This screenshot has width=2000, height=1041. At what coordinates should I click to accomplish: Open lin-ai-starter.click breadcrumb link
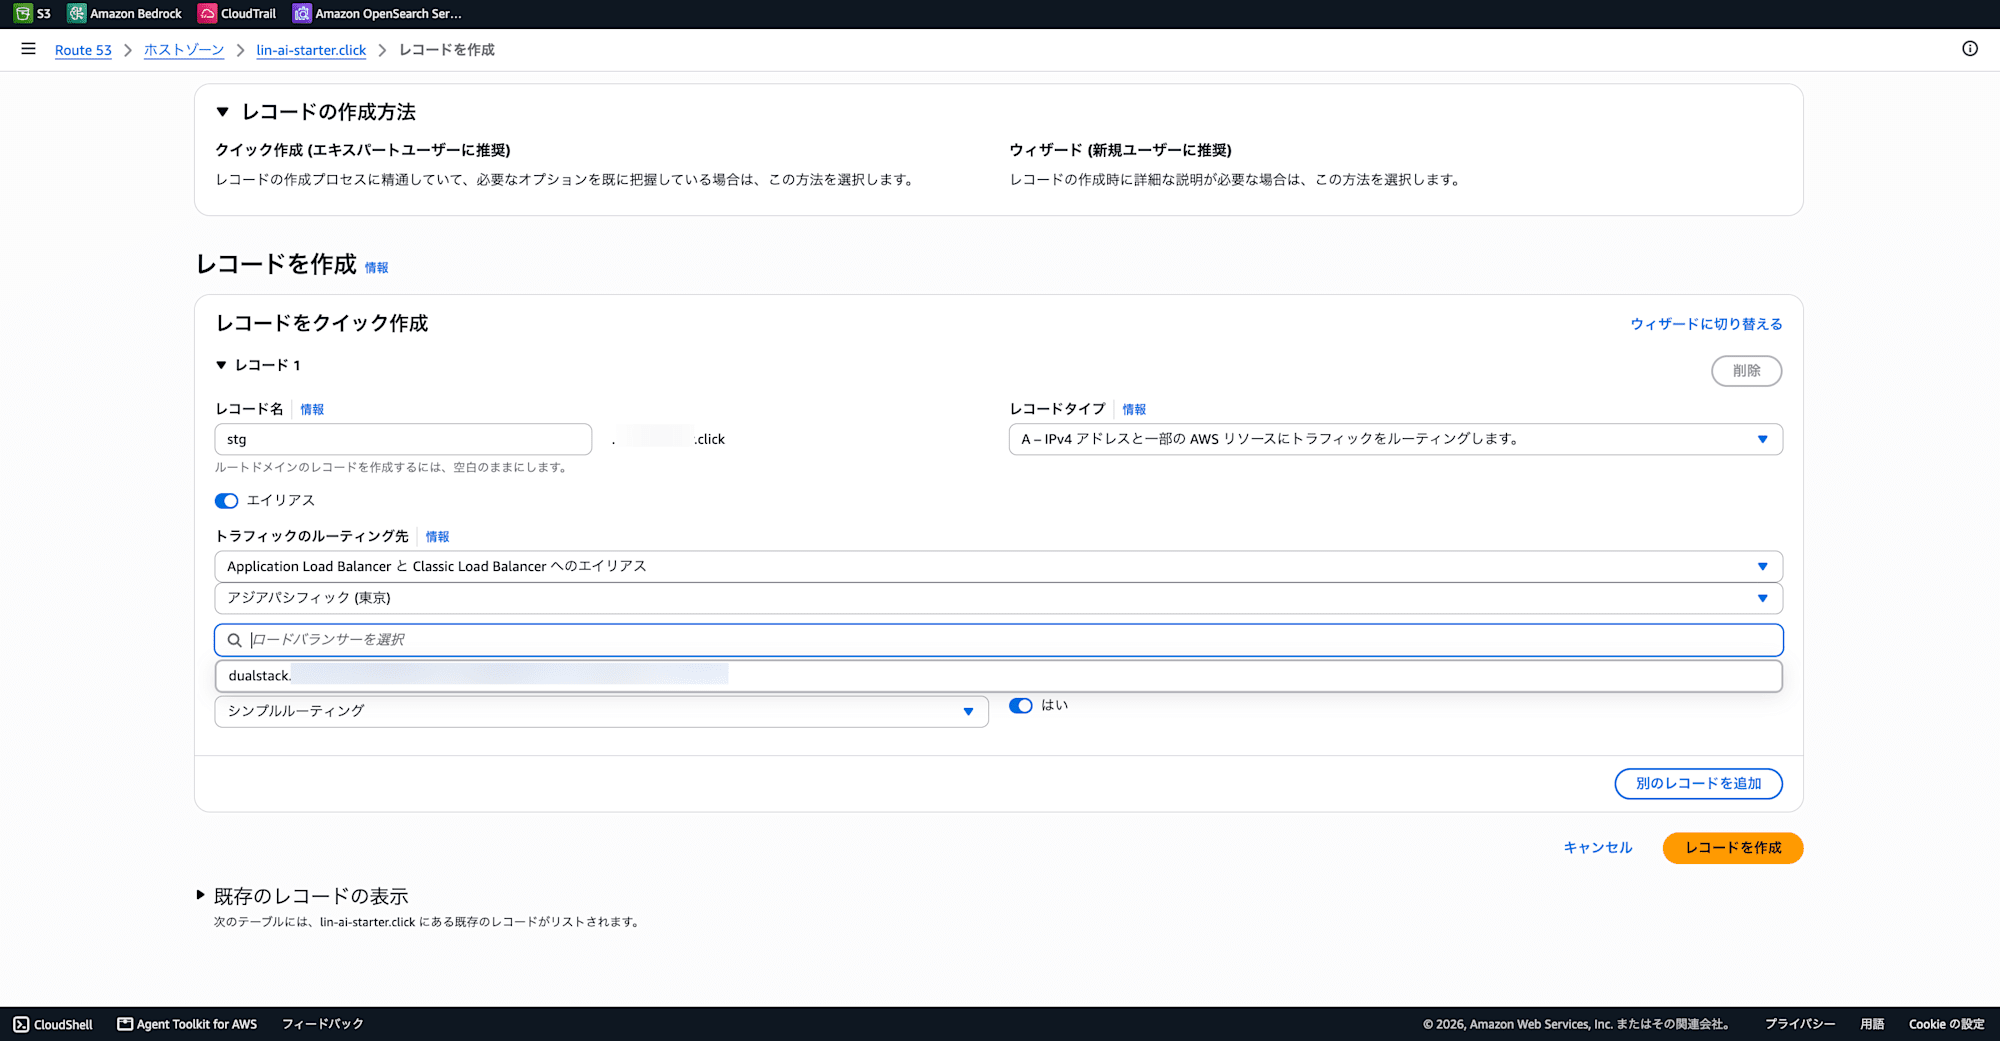[311, 50]
